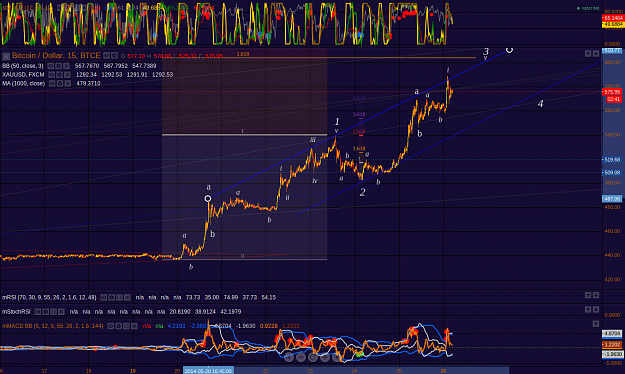This screenshot has width=625, height=374.
Task: Click the MA (1000, close) label
Action: click(x=24, y=83)
